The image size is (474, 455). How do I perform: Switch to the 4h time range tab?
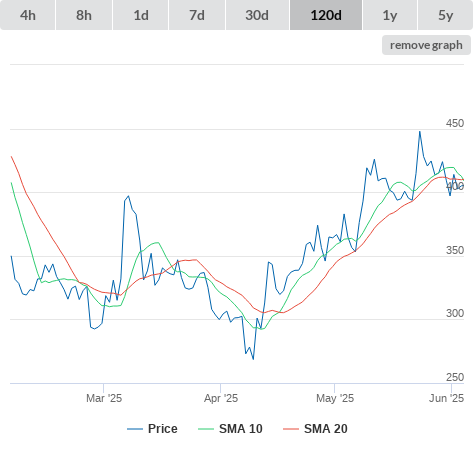click(28, 15)
